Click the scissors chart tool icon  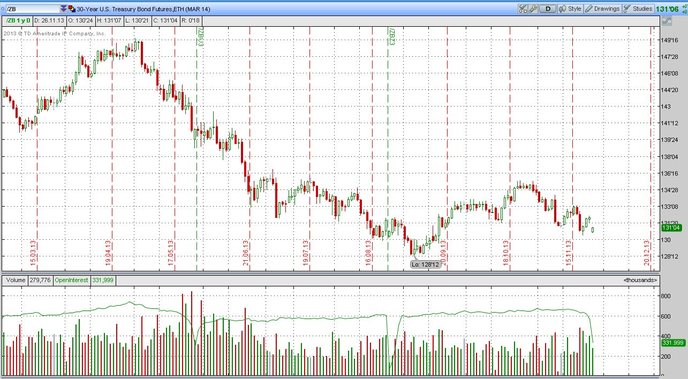523,9
